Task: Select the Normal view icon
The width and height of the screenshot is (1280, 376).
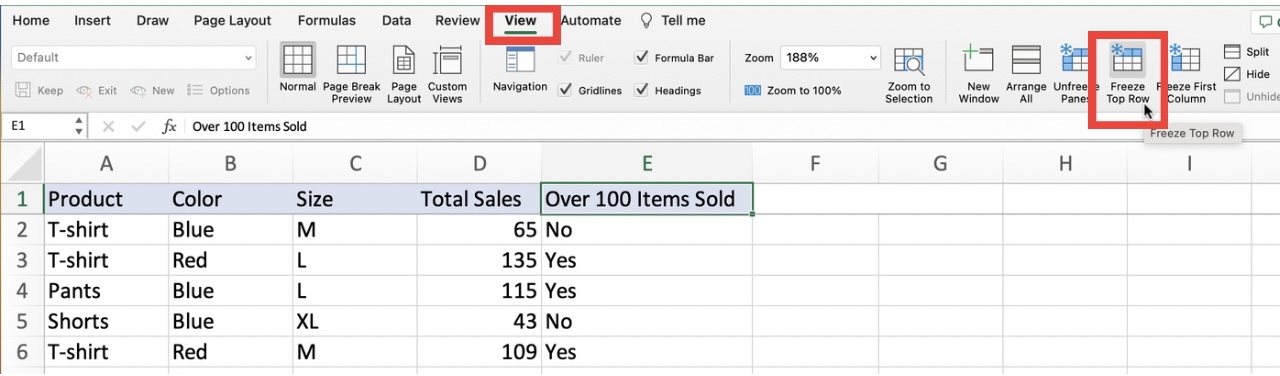Action: point(297,60)
